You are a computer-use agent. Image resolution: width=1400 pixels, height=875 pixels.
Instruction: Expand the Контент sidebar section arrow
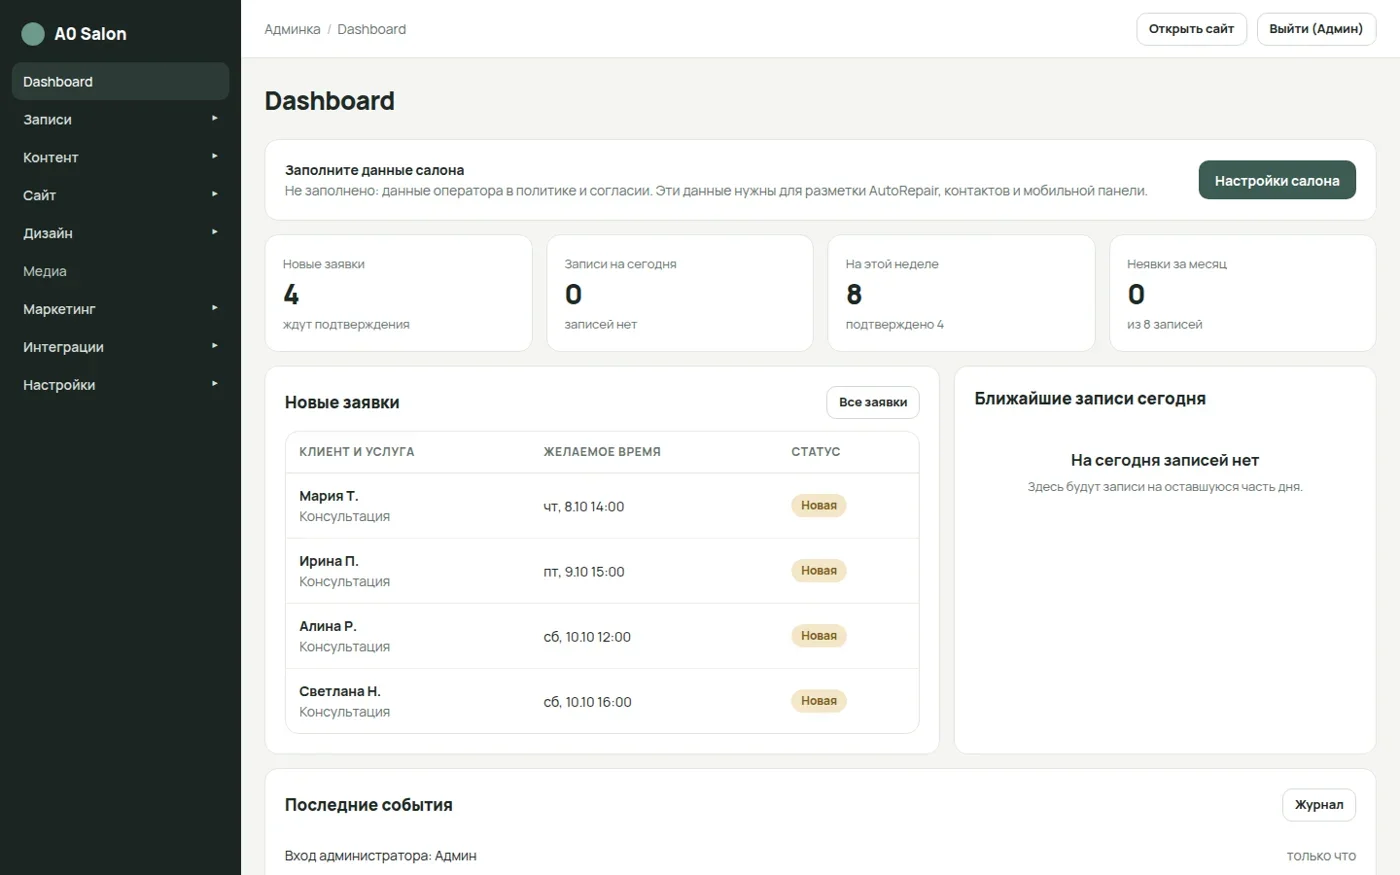pyautogui.click(x=215, y=157)
